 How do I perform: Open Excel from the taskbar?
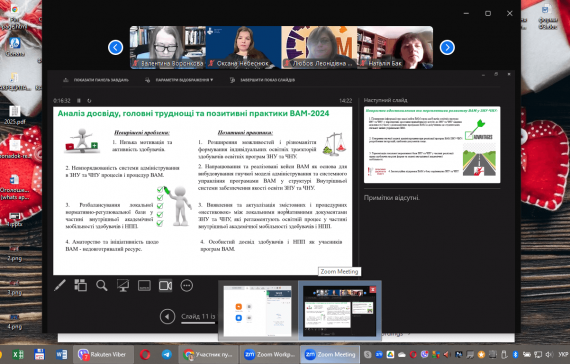tap(18, 354)
